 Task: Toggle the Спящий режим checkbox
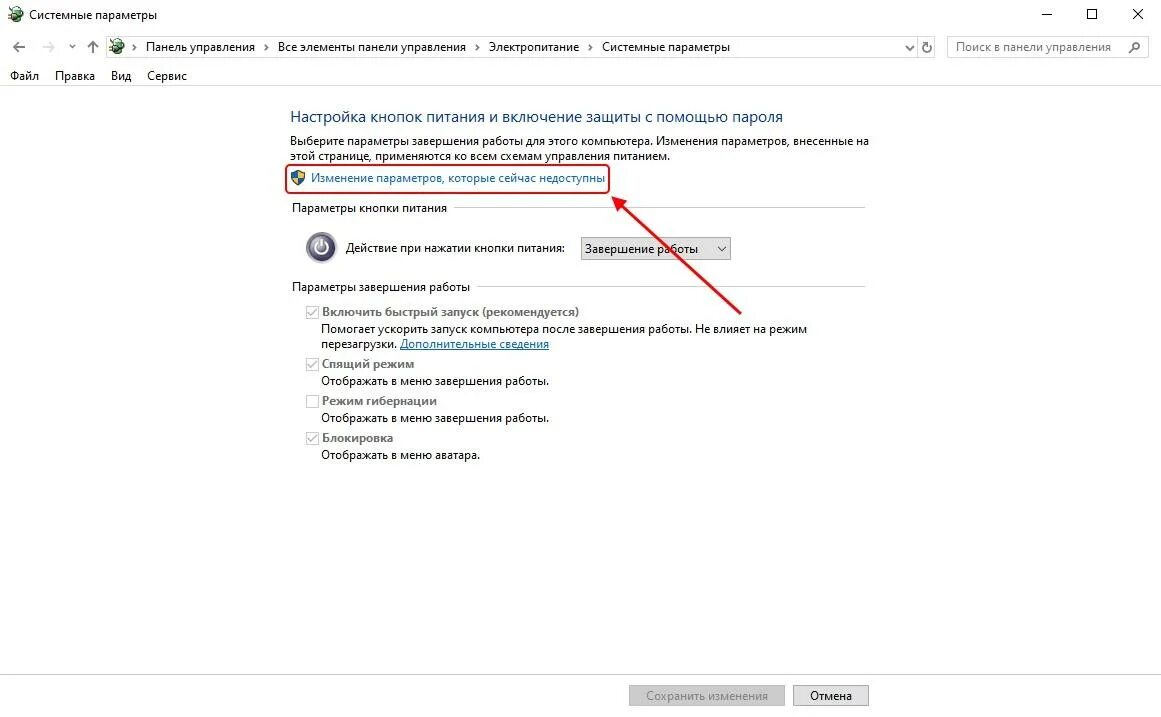[x=312, y=364]
